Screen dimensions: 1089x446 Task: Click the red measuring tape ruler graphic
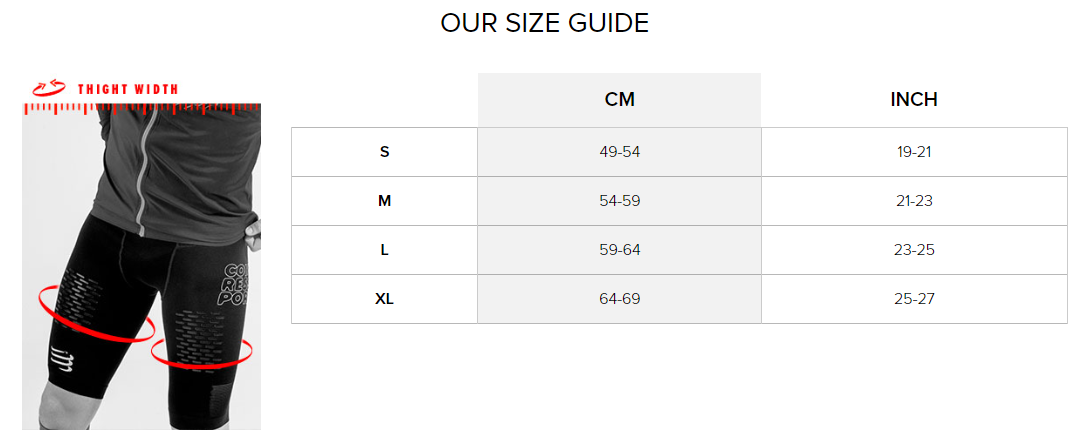142,108
